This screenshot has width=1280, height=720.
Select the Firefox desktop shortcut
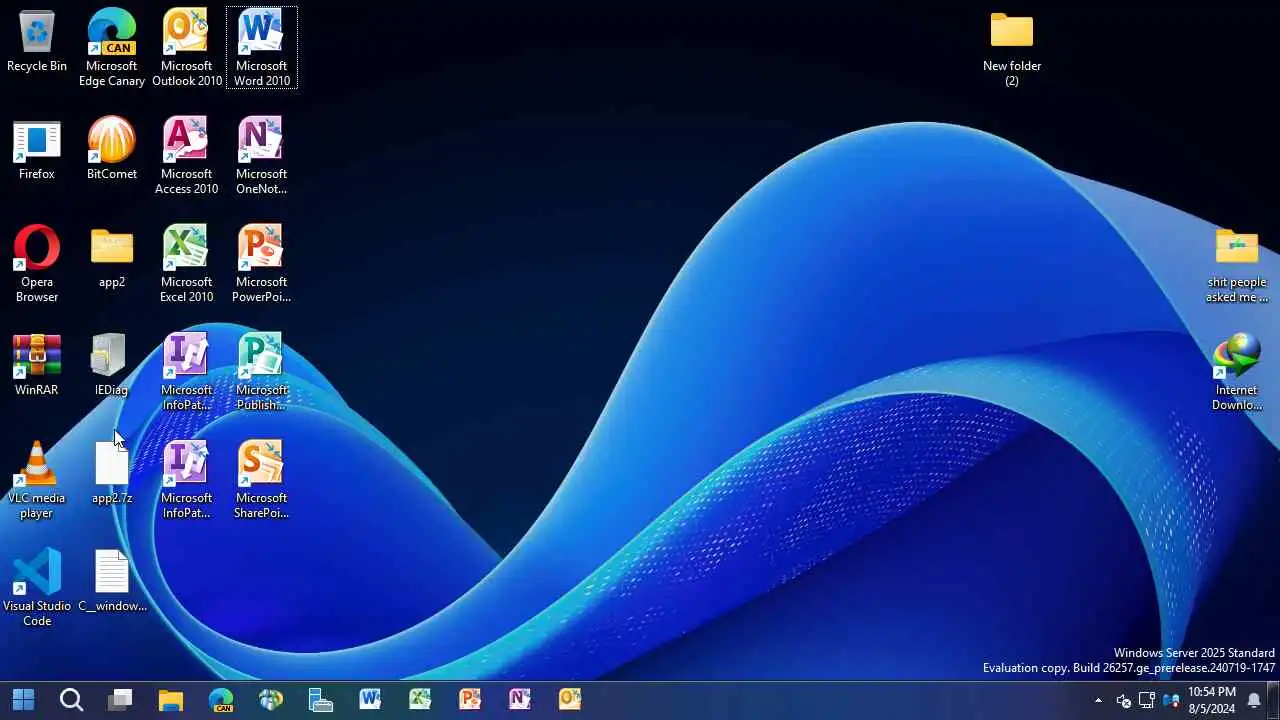37,150
